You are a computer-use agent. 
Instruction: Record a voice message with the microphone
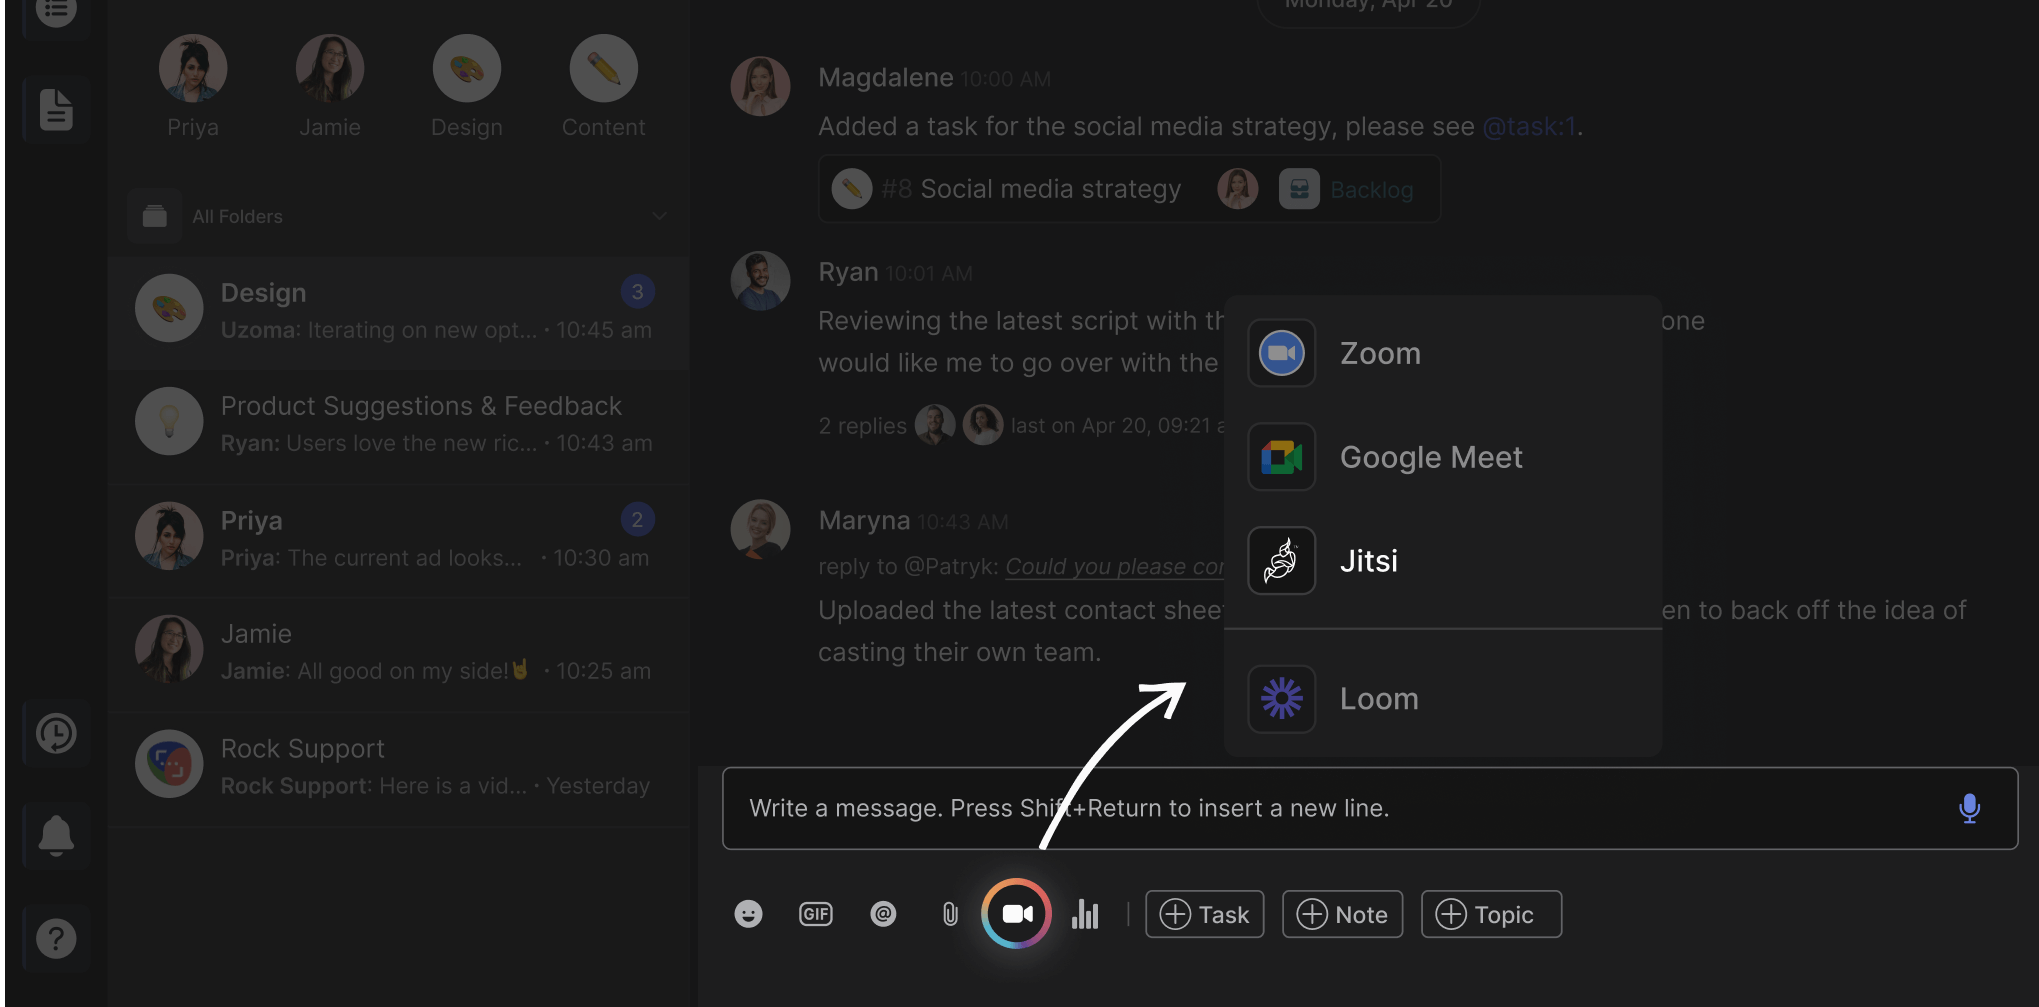1968,808
